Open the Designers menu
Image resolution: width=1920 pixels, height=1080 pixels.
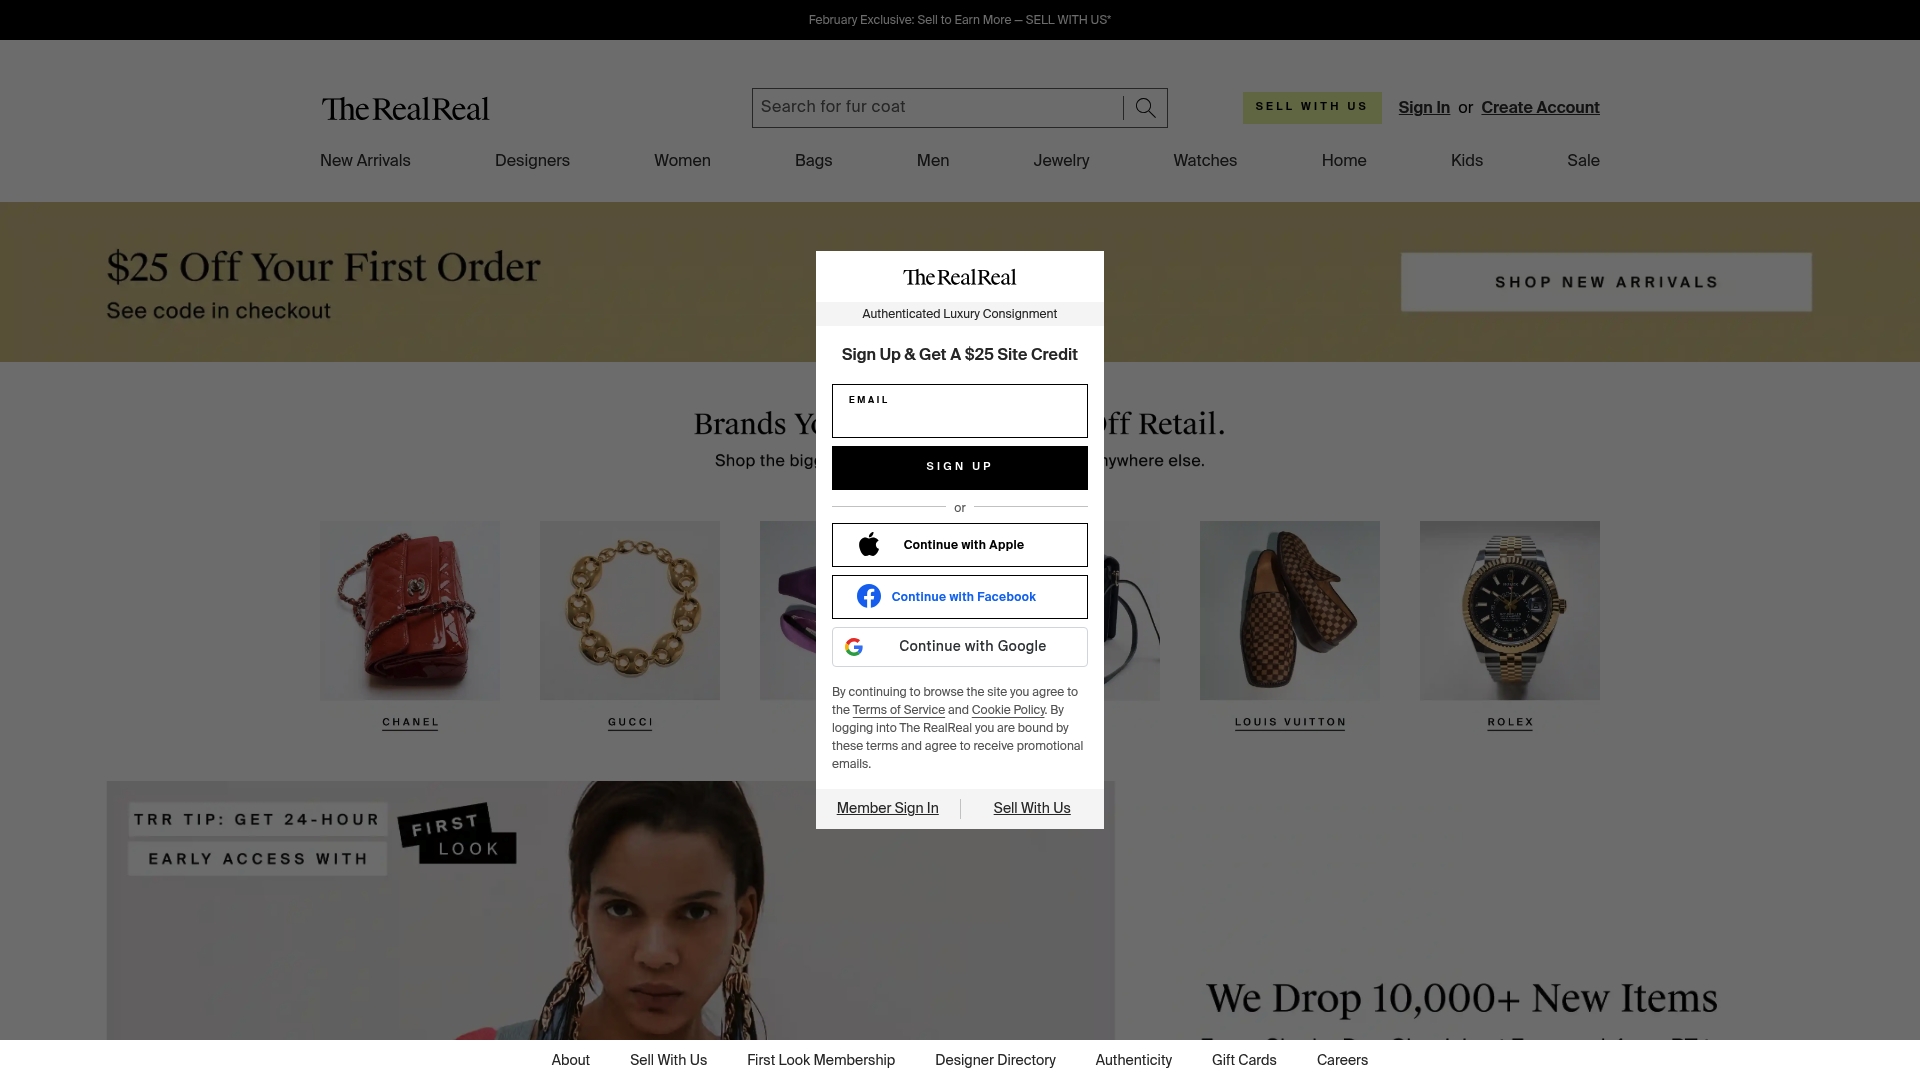tap(532, 160)
